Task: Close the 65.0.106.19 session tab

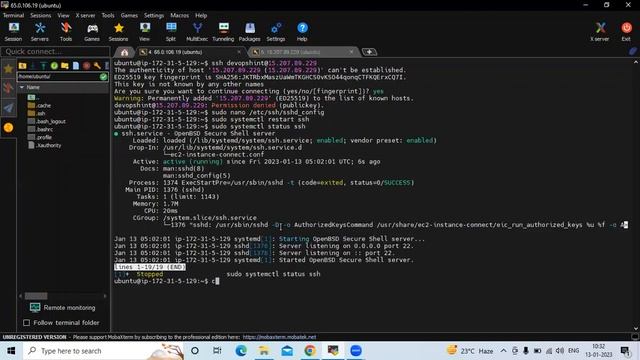Action: coord(239,52)
